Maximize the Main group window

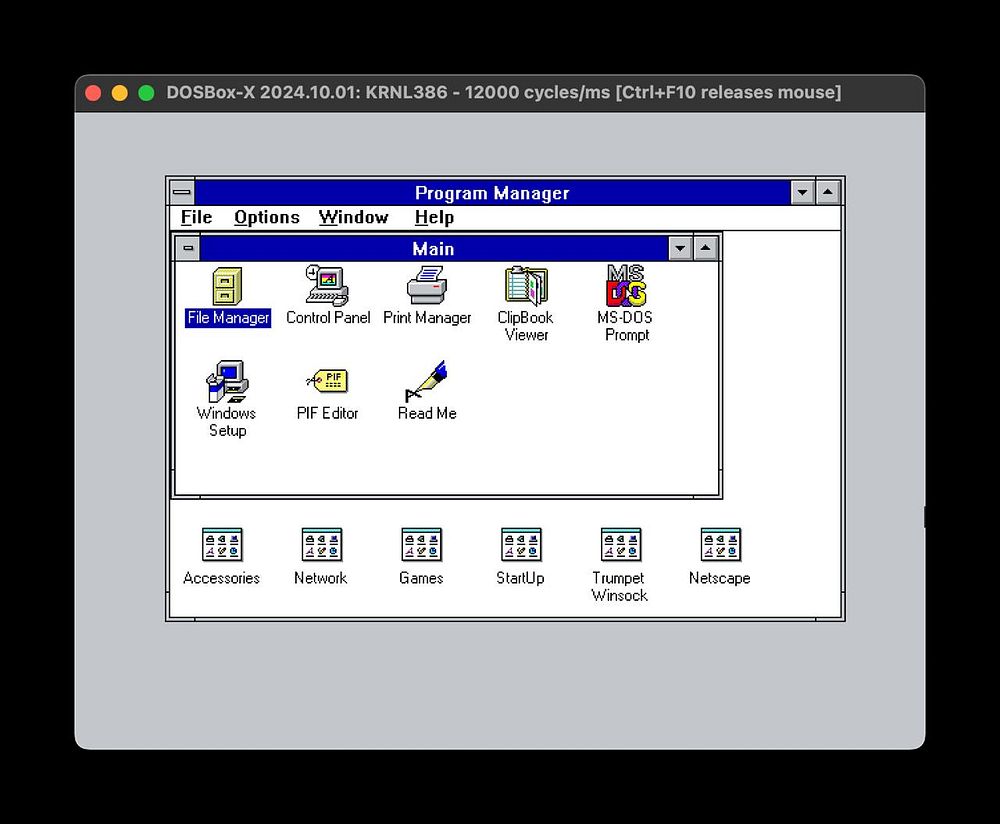point(705,248)
